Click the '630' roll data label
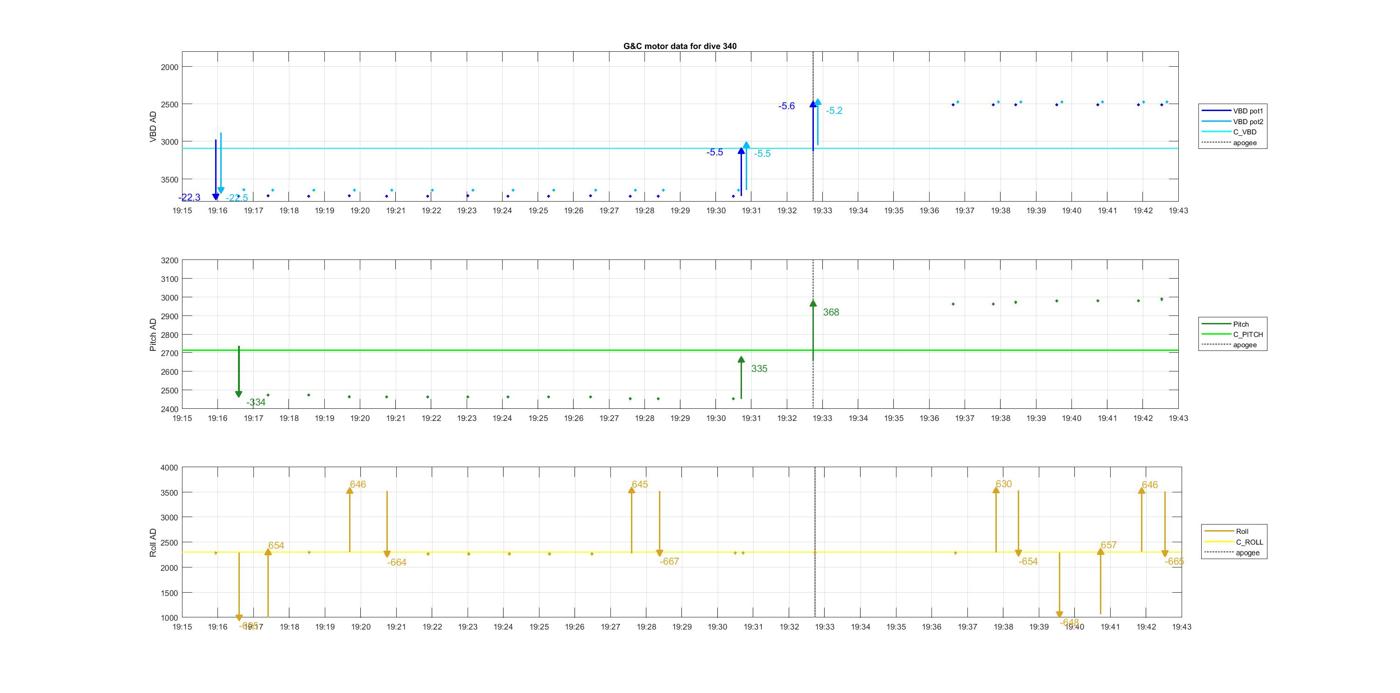This screenshot has height=693, width=1400. coord(1003,485)
